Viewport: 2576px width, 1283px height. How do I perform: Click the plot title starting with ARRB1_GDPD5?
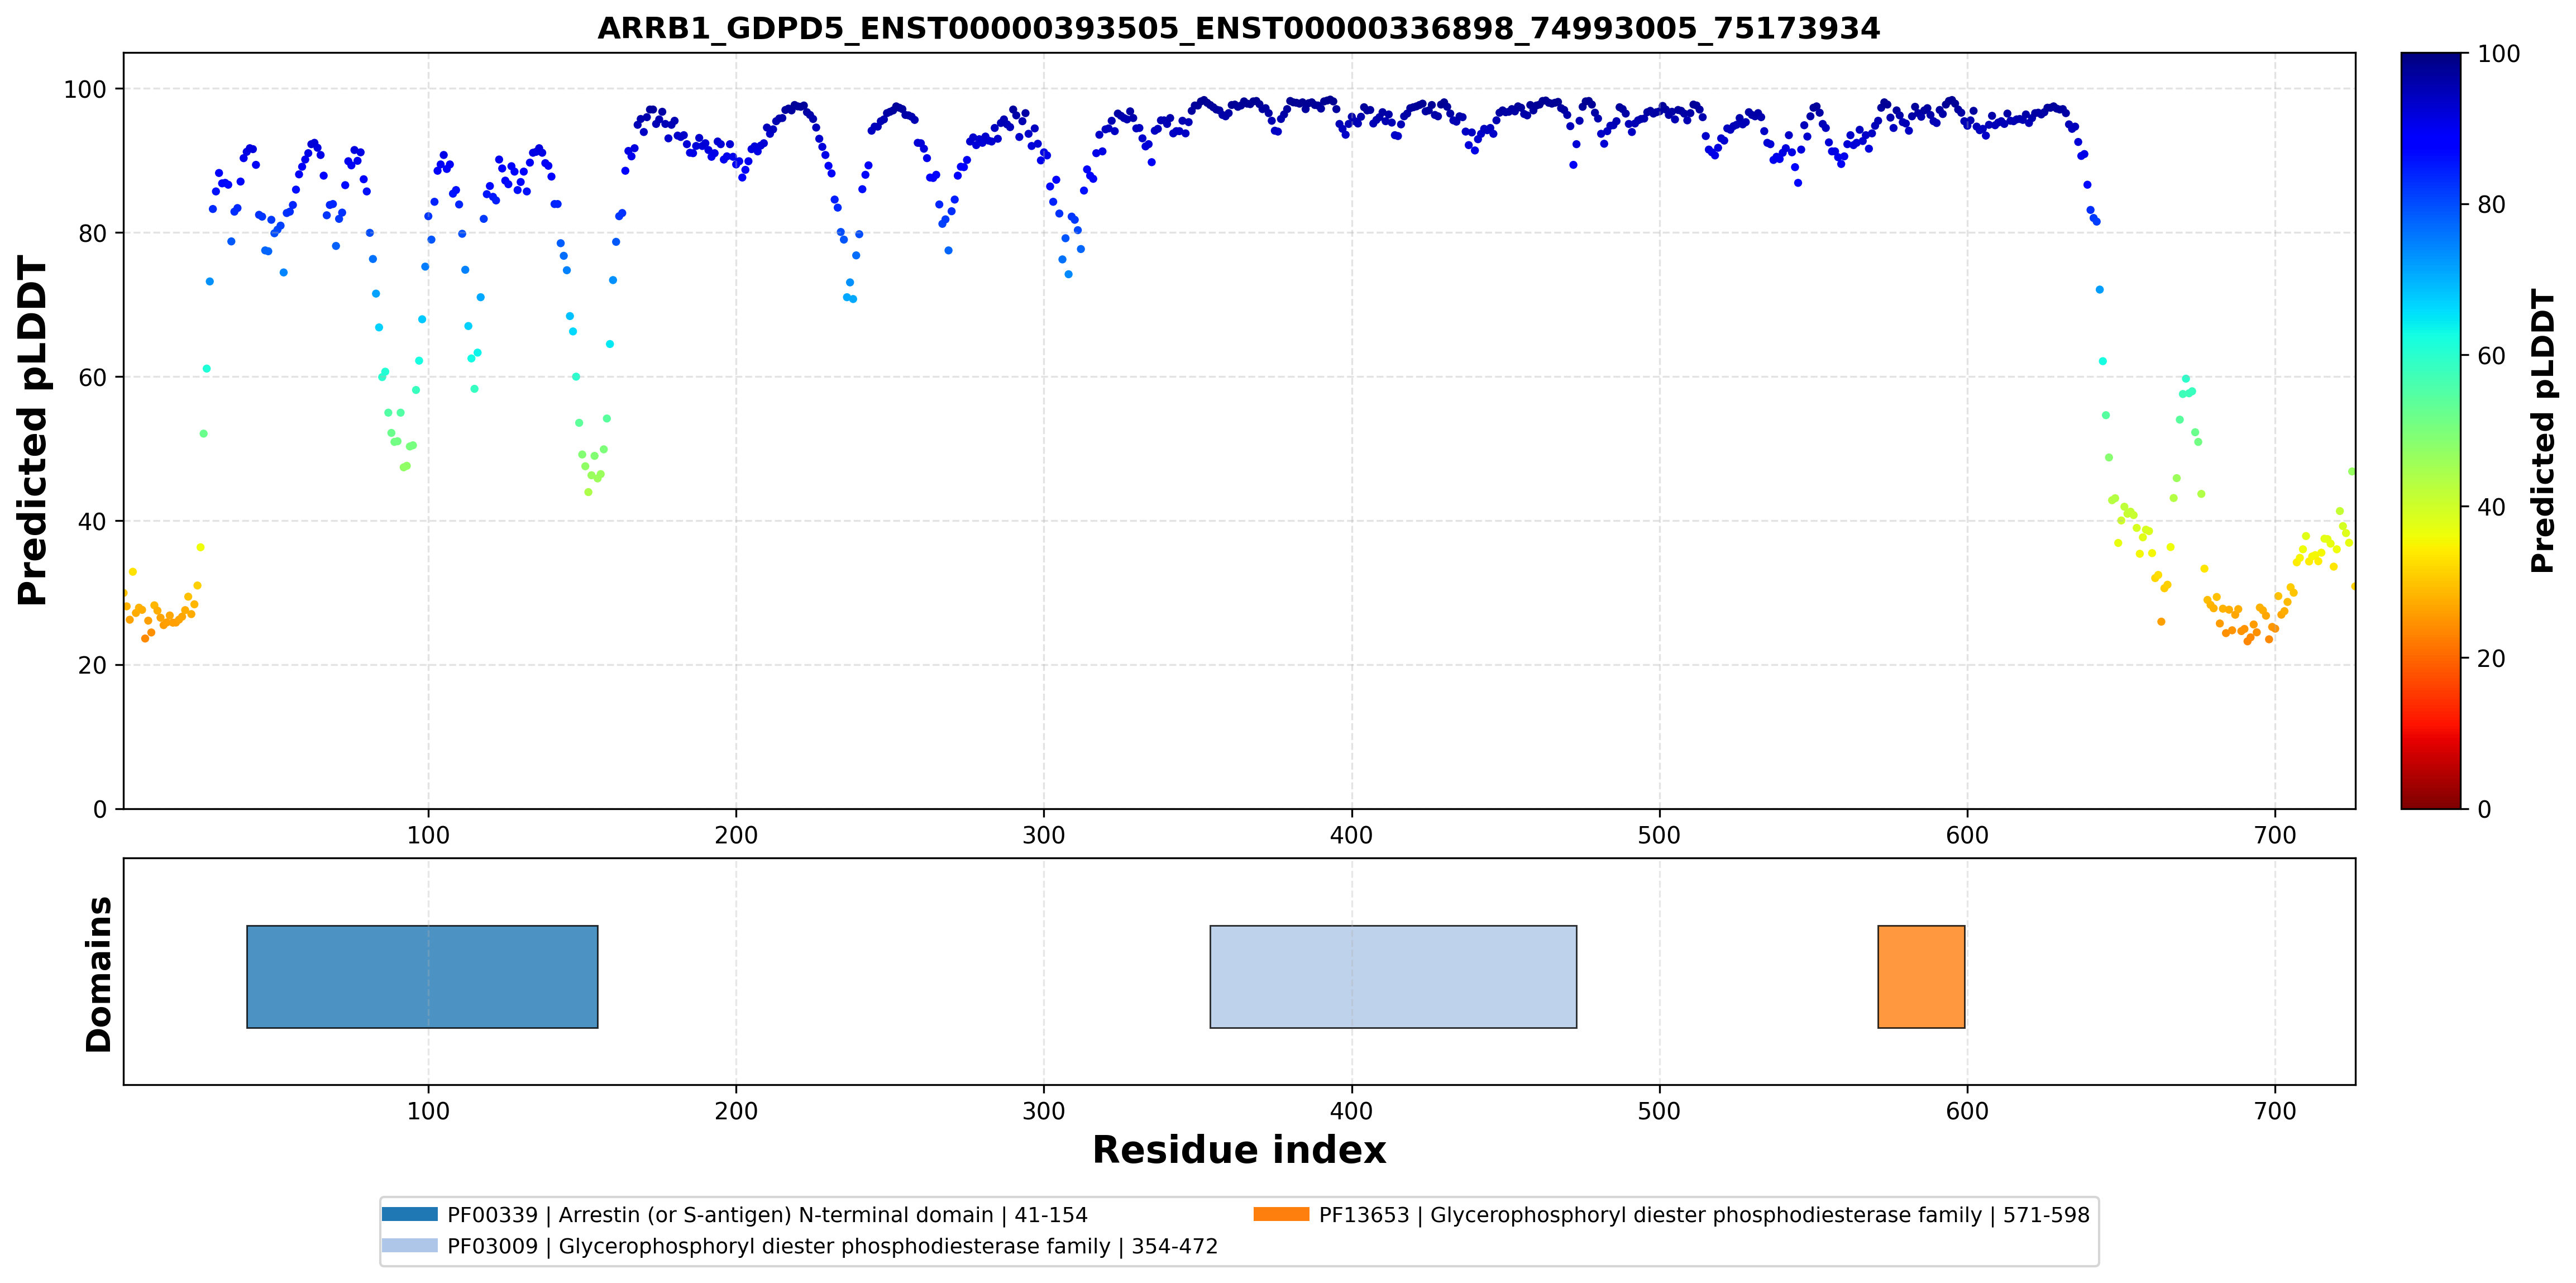pos(1238,28)
